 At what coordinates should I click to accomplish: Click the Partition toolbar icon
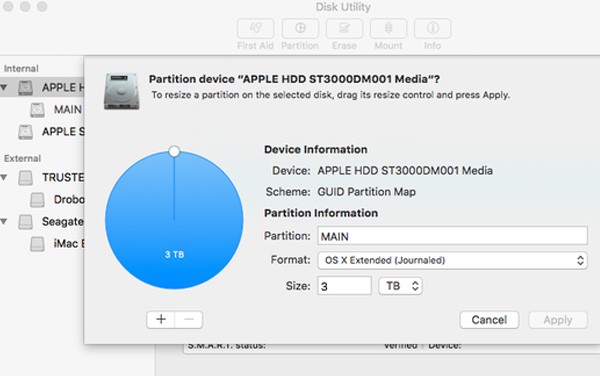pos(300,28)
